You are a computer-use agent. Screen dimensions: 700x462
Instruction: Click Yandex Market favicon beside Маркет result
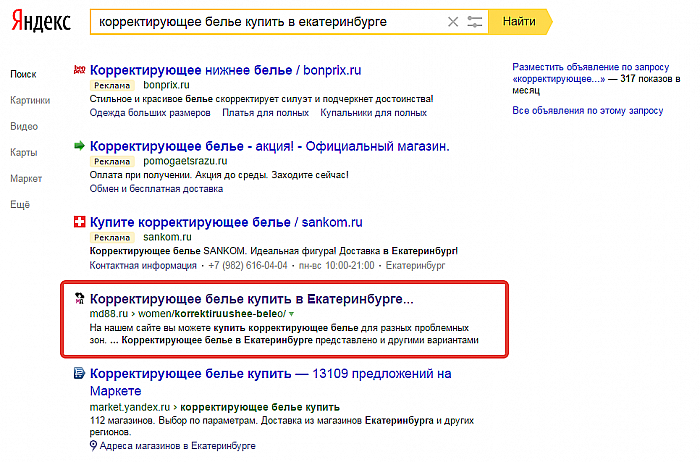(x=79, y=373)
